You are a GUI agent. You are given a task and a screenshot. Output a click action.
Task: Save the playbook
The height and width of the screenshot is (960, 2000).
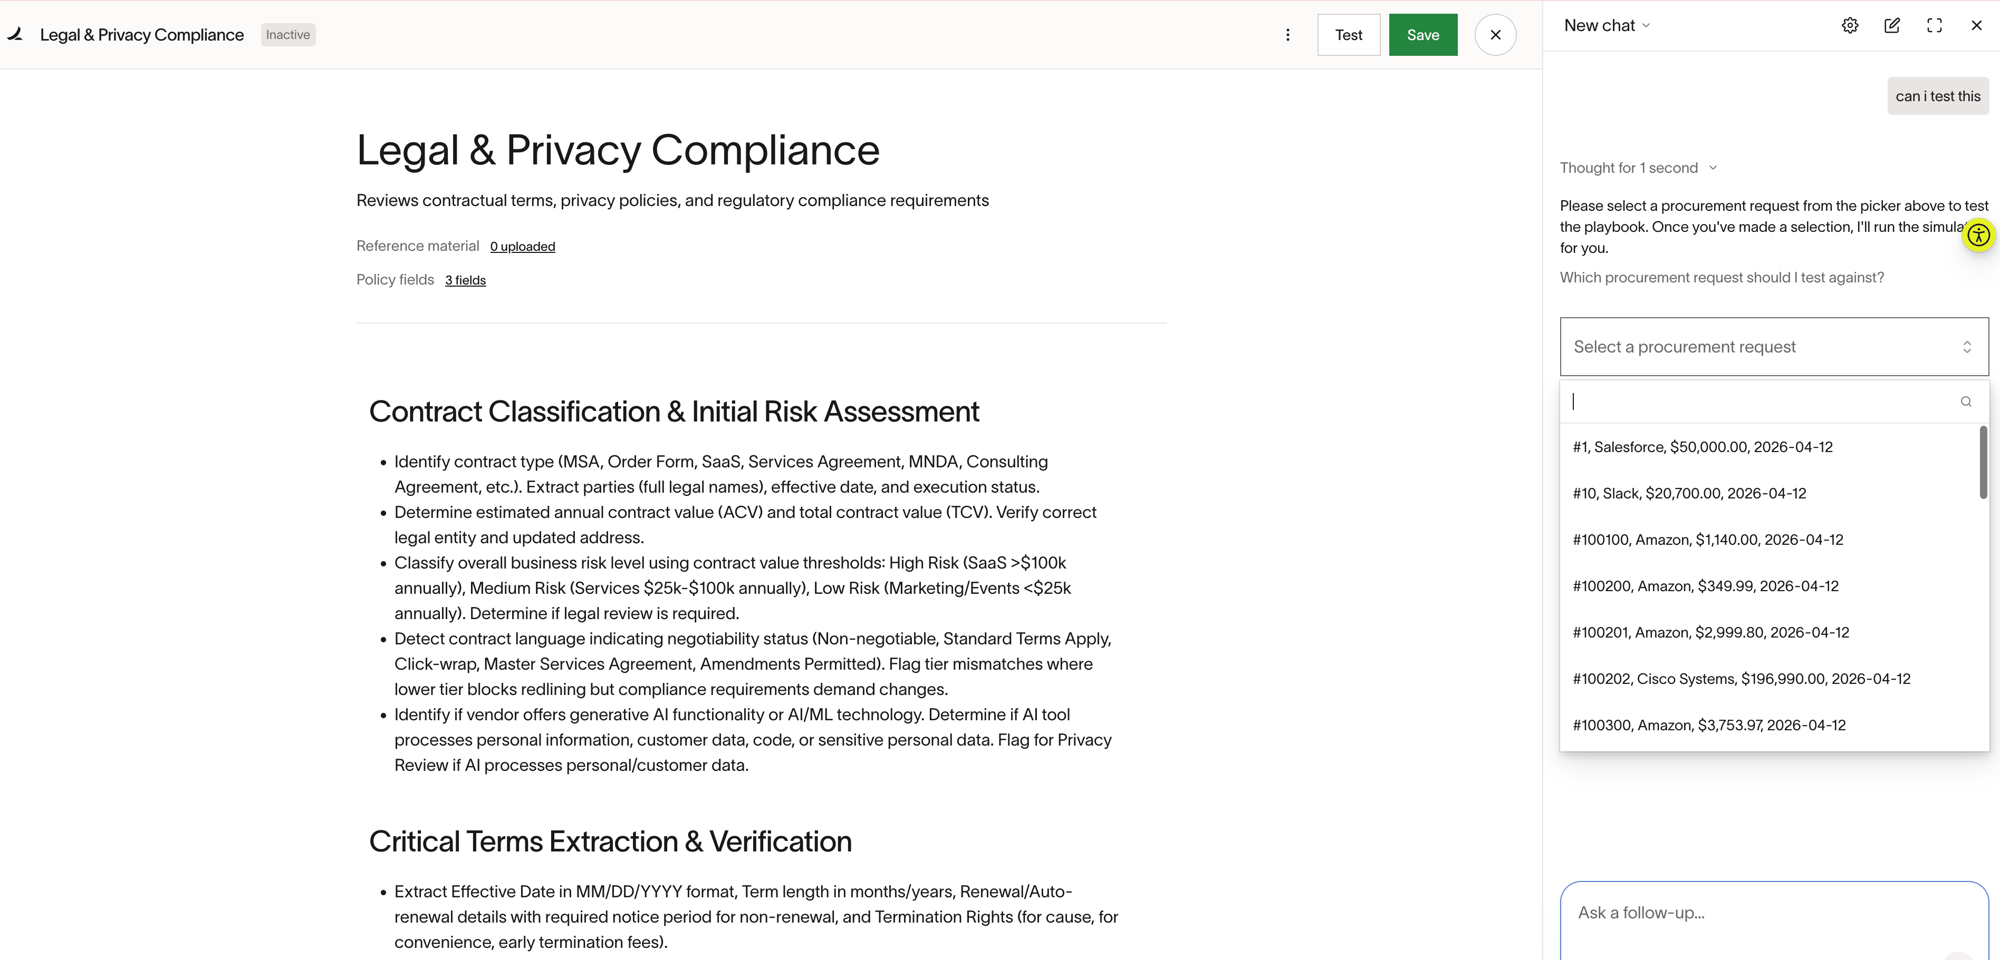pyautogui.click(x=1423, y=35)
